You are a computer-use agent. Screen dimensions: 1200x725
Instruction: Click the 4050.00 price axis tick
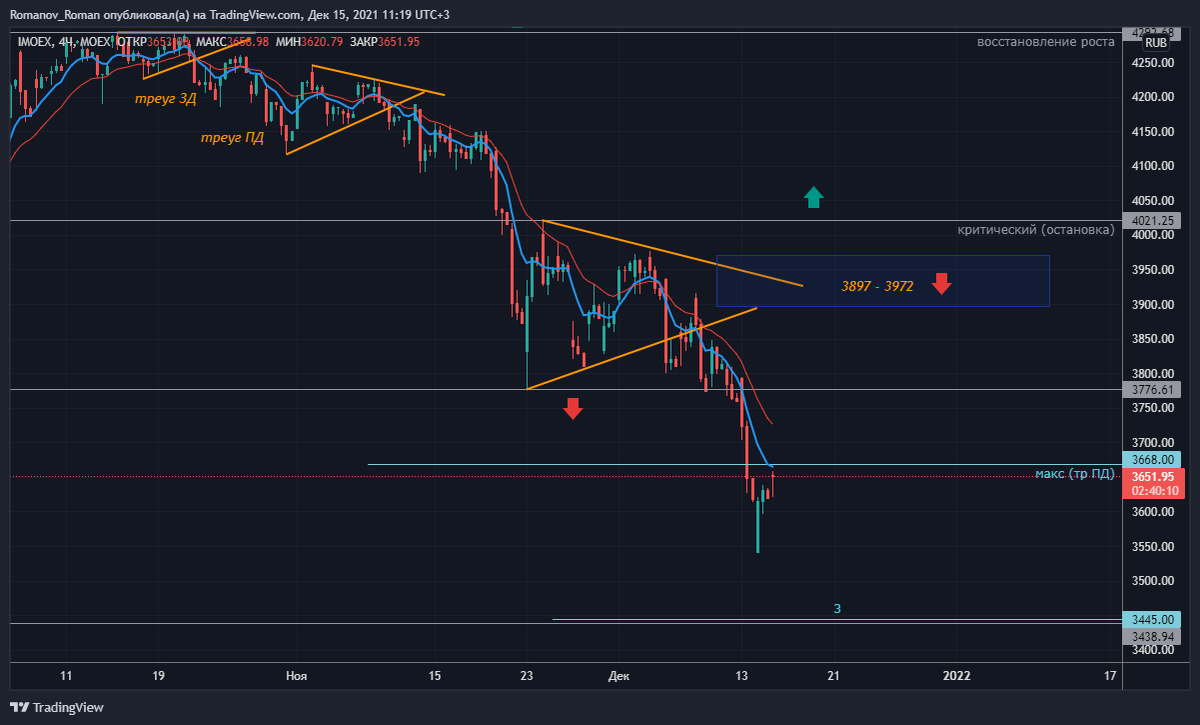1152,201
